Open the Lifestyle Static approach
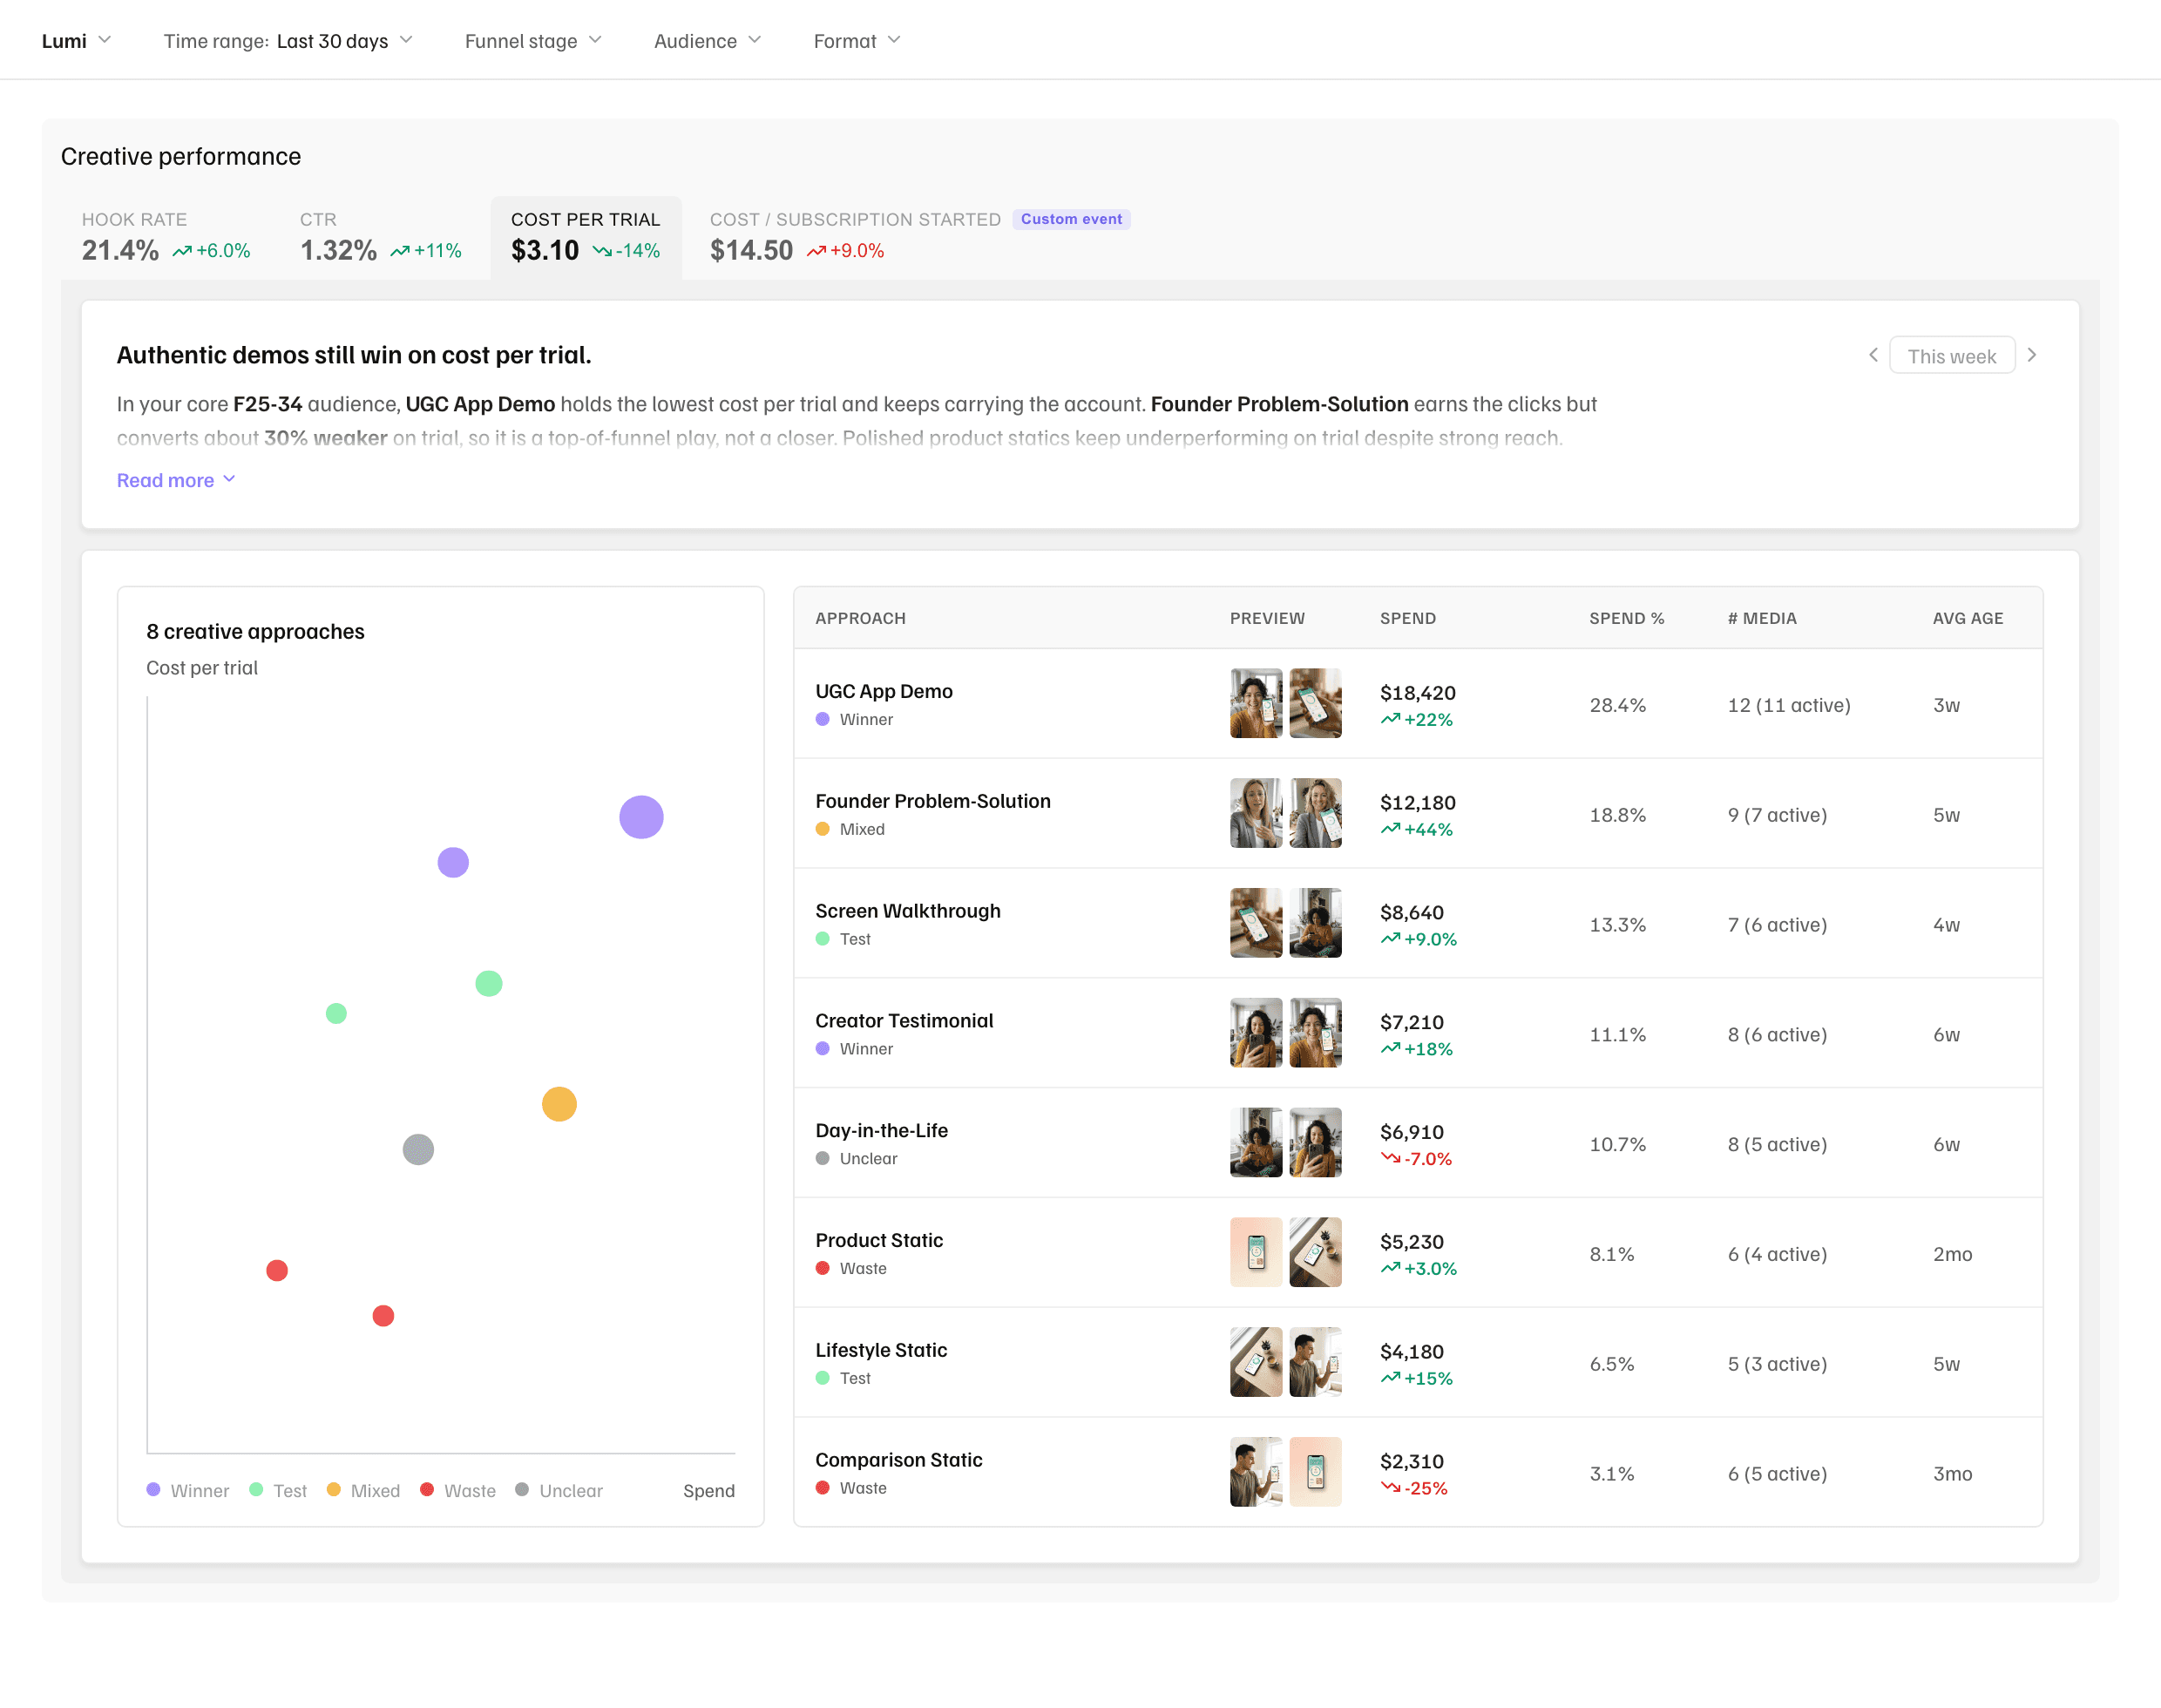 tap(1418, 1363)
